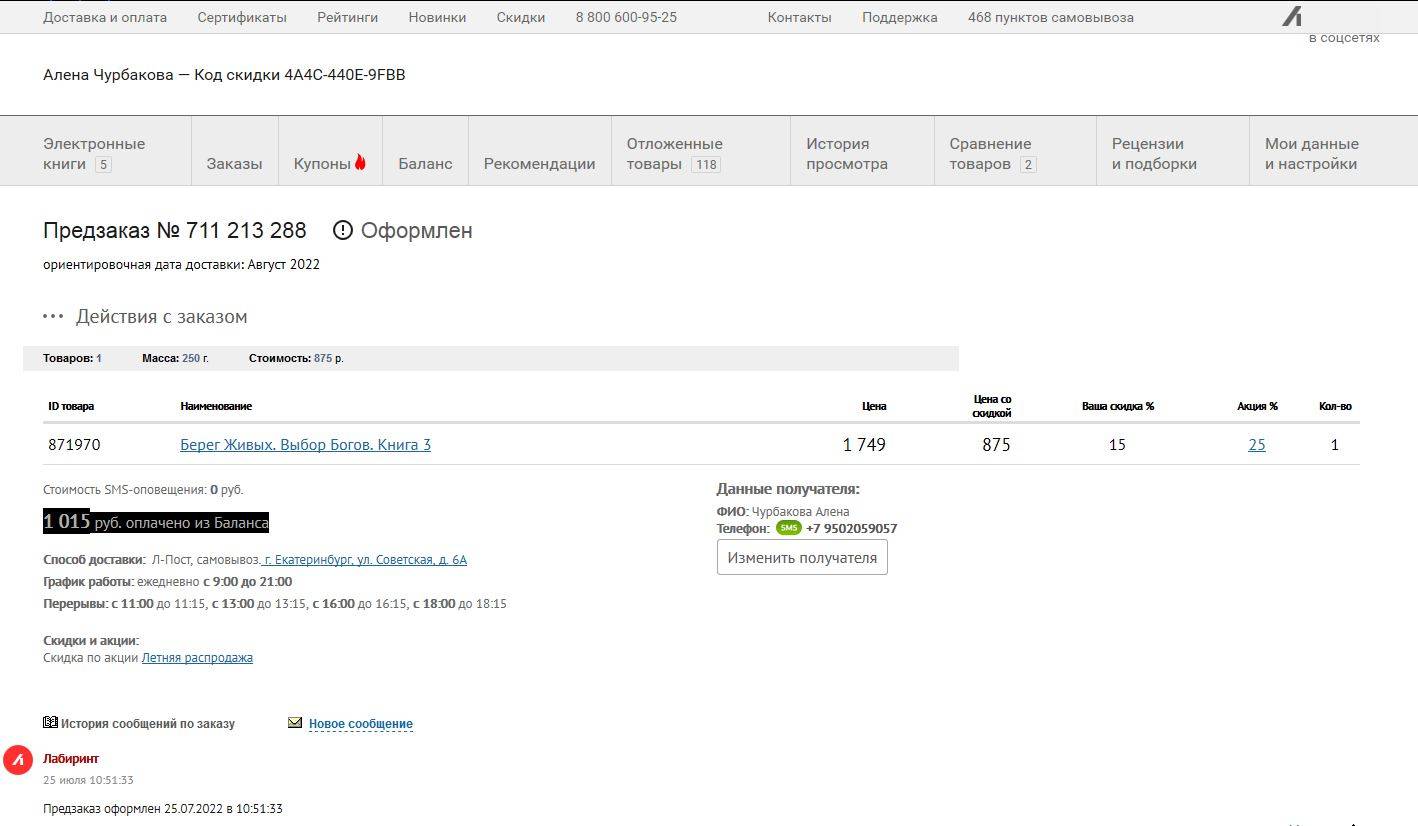
Task: Go to Поддержка
Action: coord(900,17)
